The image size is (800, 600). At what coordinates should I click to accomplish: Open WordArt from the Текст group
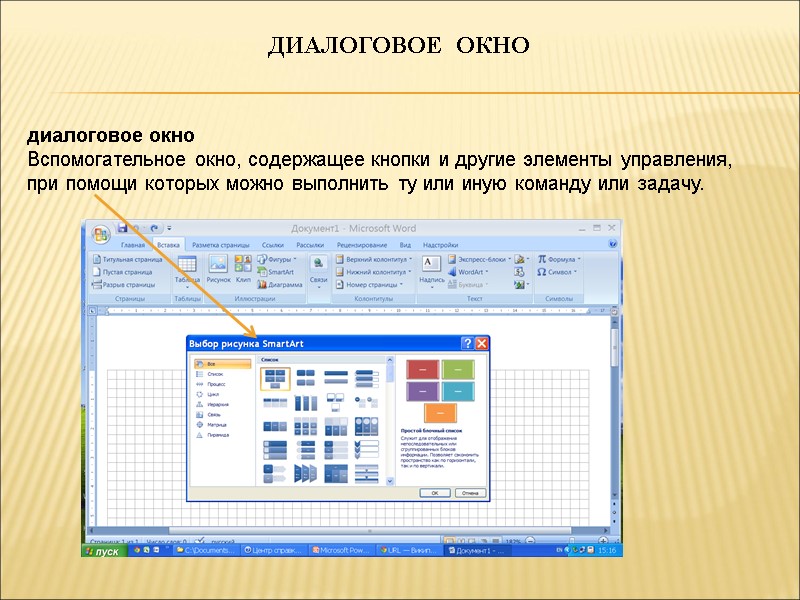(470, 272)
